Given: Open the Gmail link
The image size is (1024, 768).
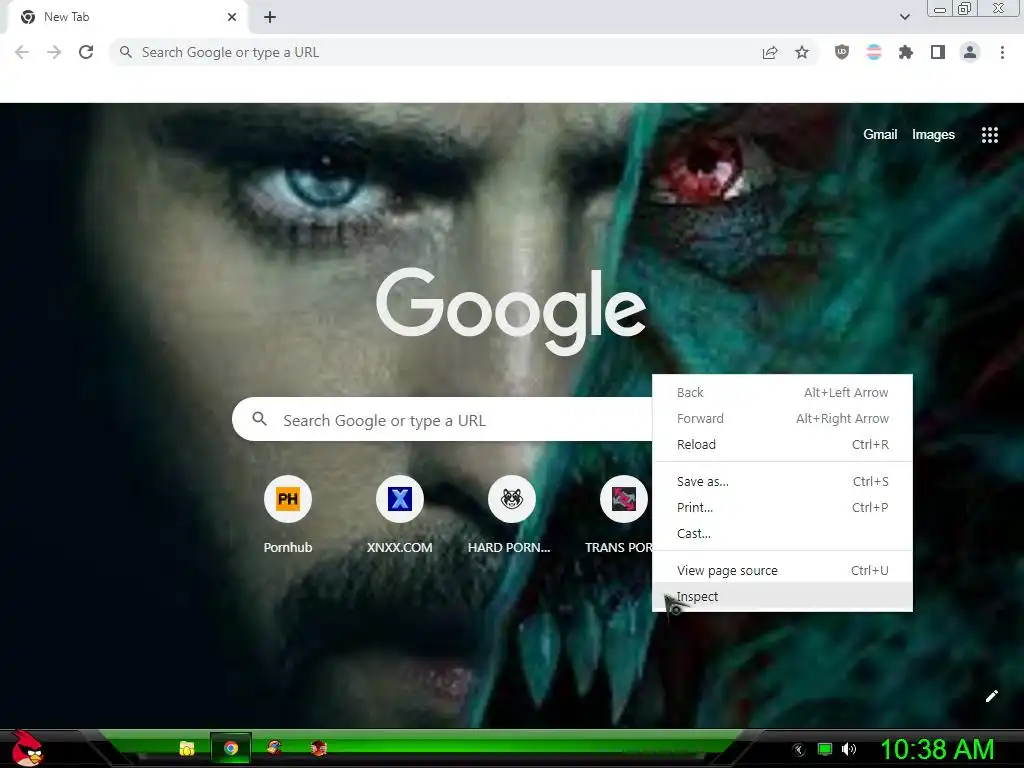Looking at the screenshot, I should [x=880, y=135].
